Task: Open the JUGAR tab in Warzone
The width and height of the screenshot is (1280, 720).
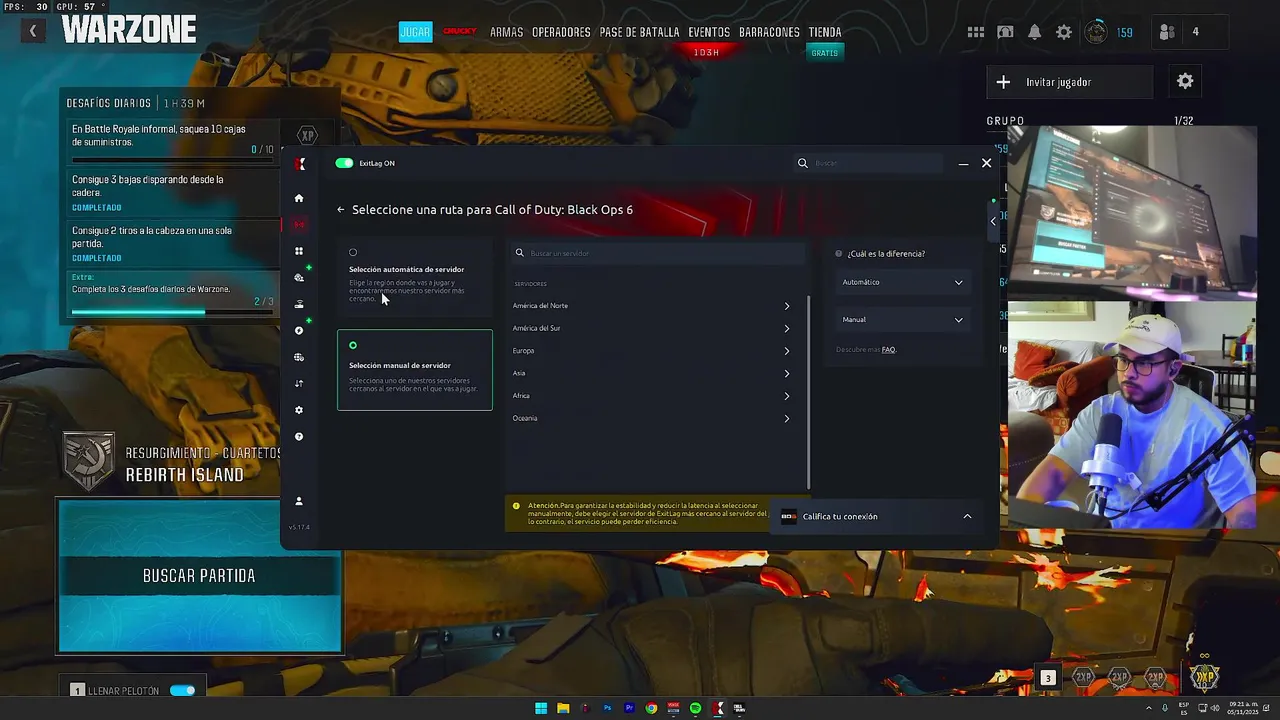Action: coord(415,32)
